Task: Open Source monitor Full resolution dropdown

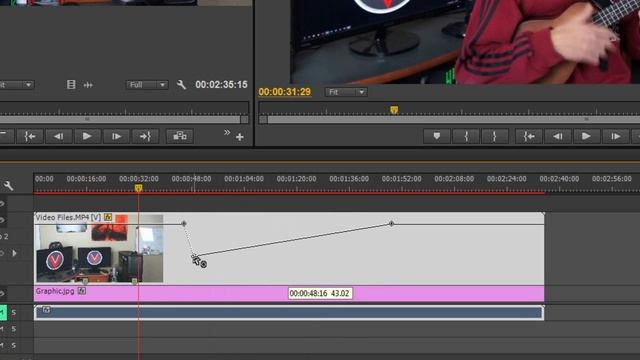Action: pos(147,85)
